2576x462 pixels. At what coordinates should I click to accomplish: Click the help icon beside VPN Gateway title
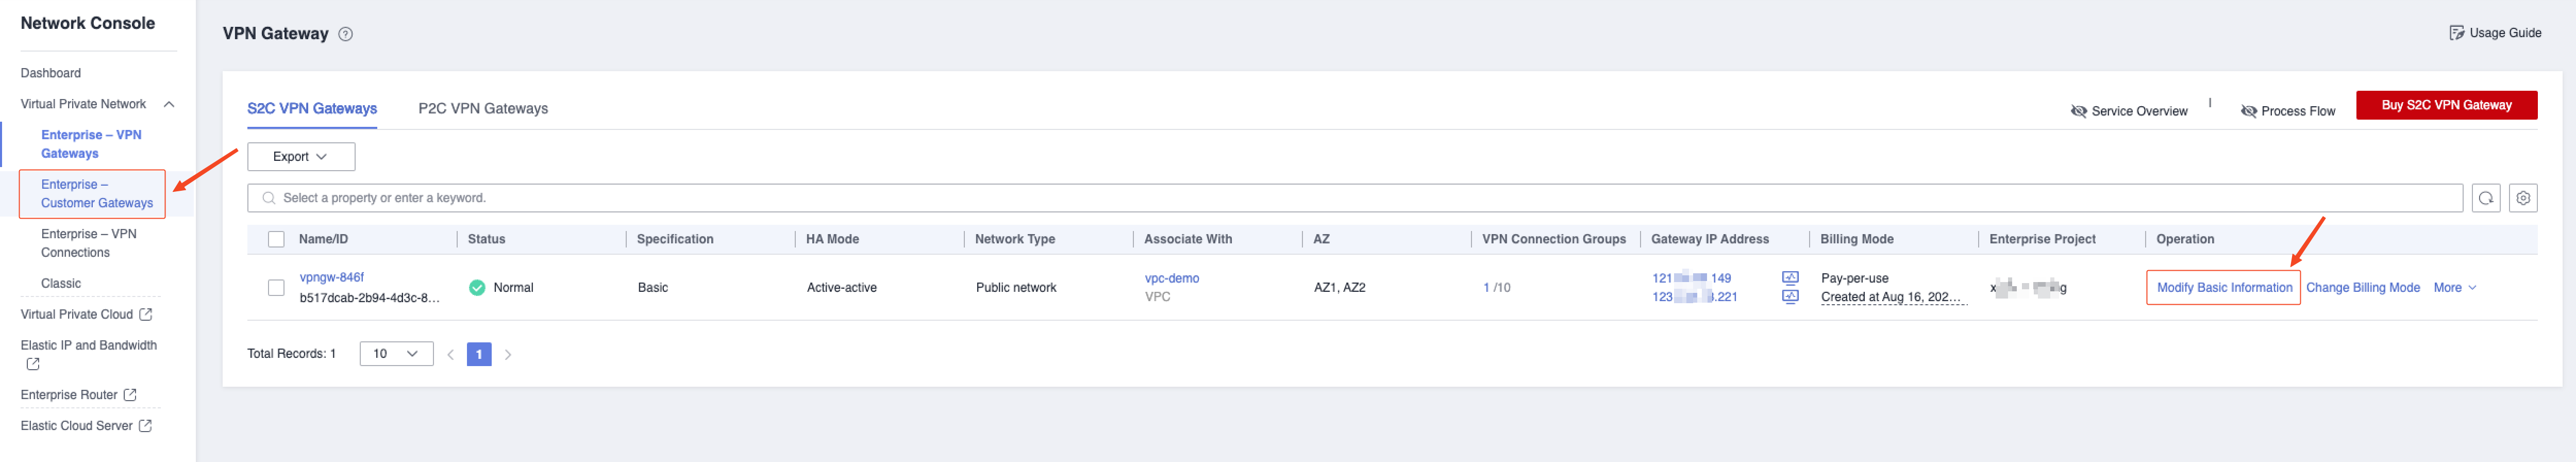[345, 34]
